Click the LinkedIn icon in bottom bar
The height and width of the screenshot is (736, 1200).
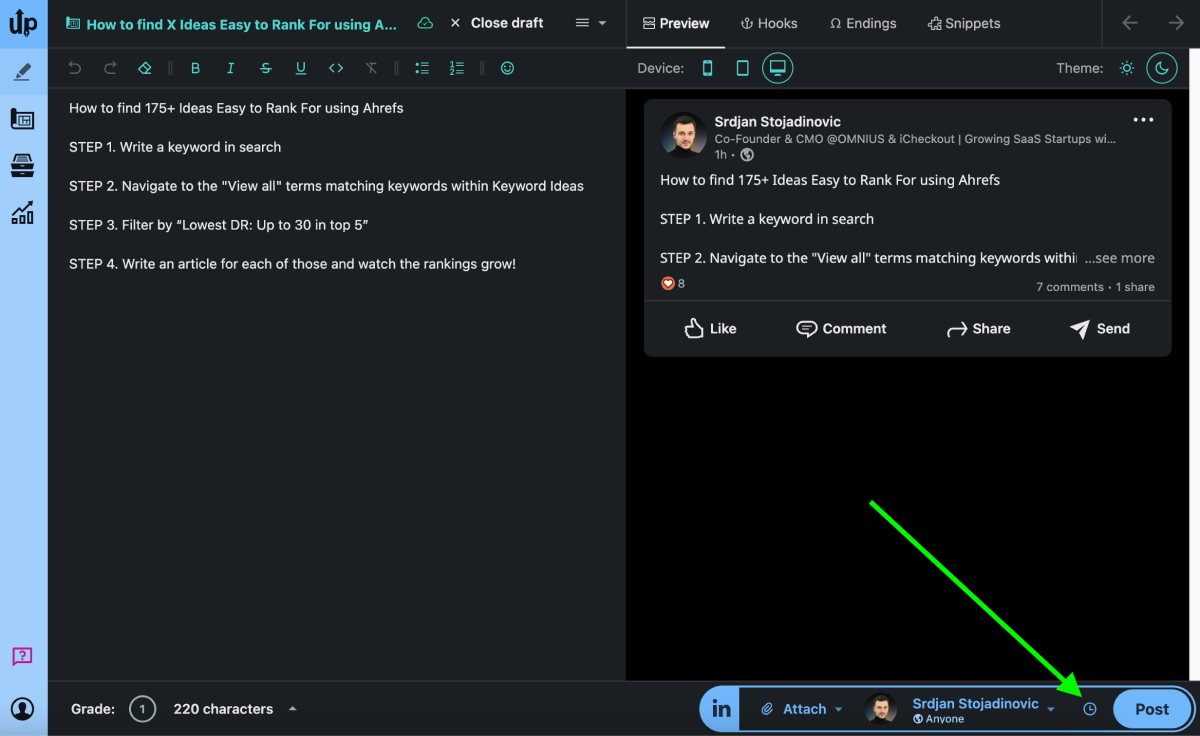[719, 708]
